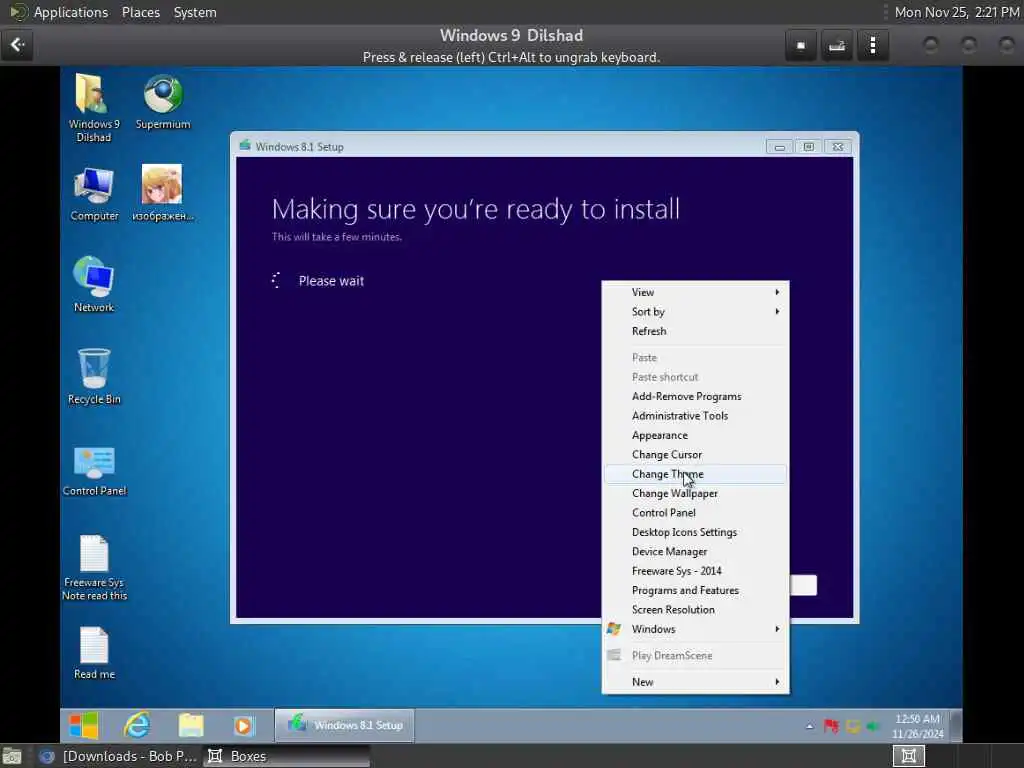This screenshot has width=1024, height=768.
Task: Switch to the Boxes taskbar entry
Action: click(286, 756)
